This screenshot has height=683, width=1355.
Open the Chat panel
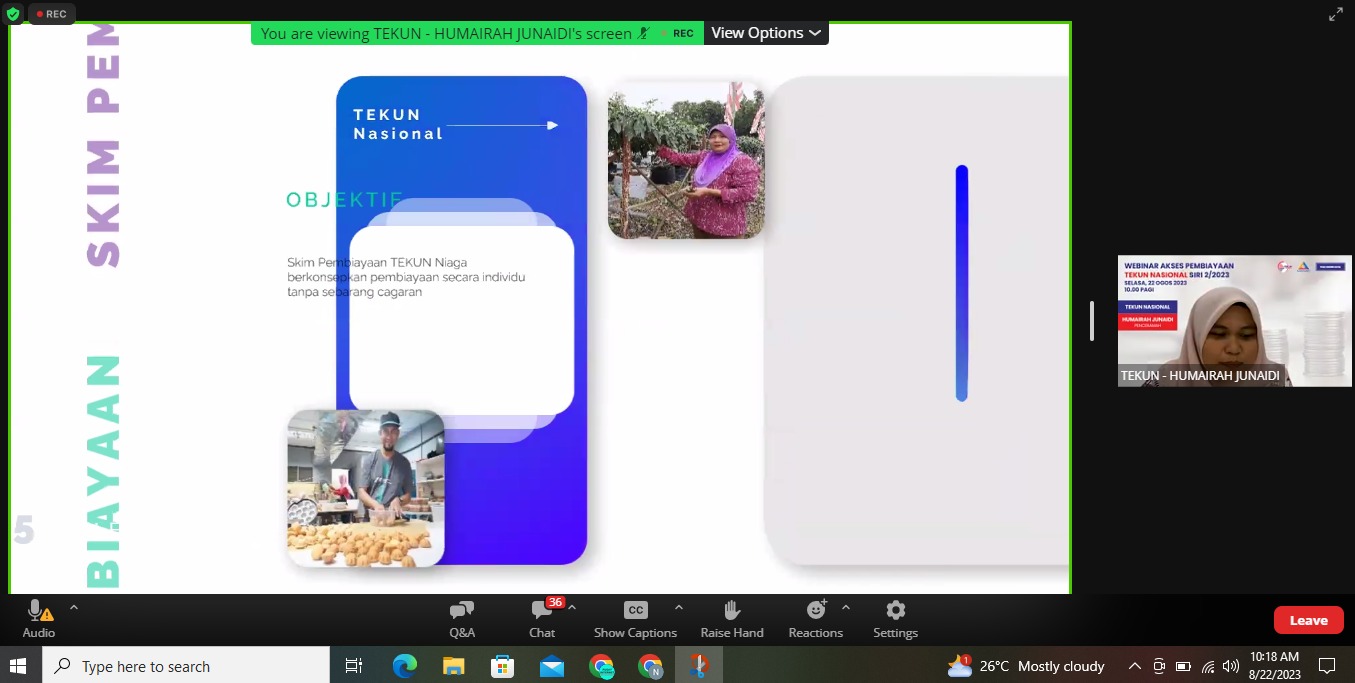[x=542, y=619]
